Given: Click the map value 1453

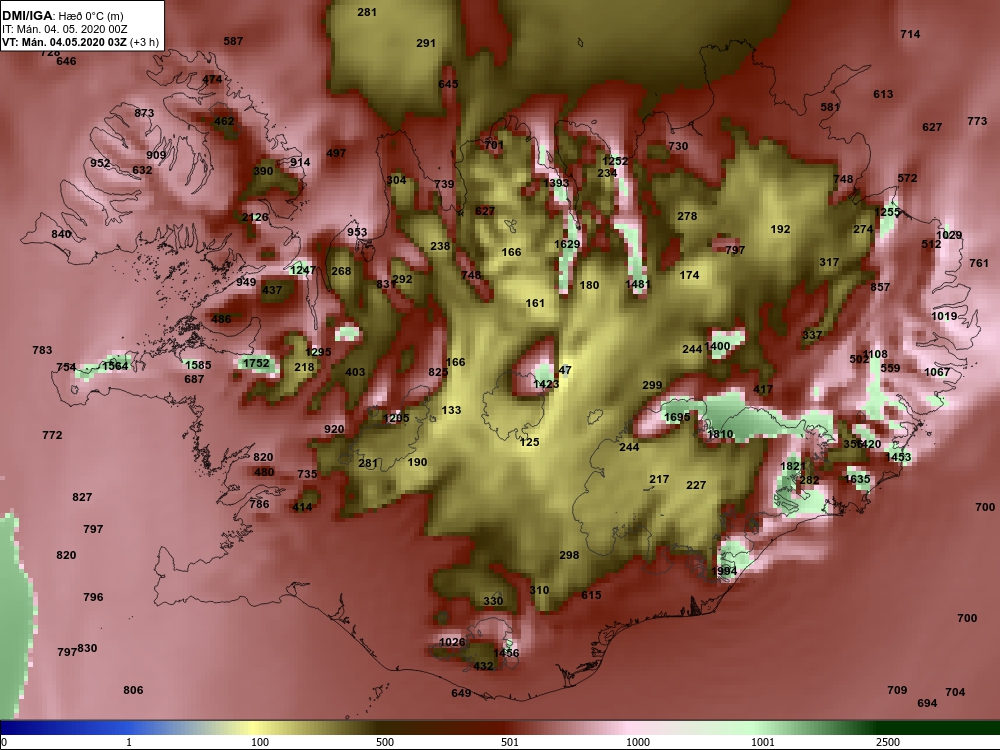Looking at the screenshot, I should pos(899,457).
